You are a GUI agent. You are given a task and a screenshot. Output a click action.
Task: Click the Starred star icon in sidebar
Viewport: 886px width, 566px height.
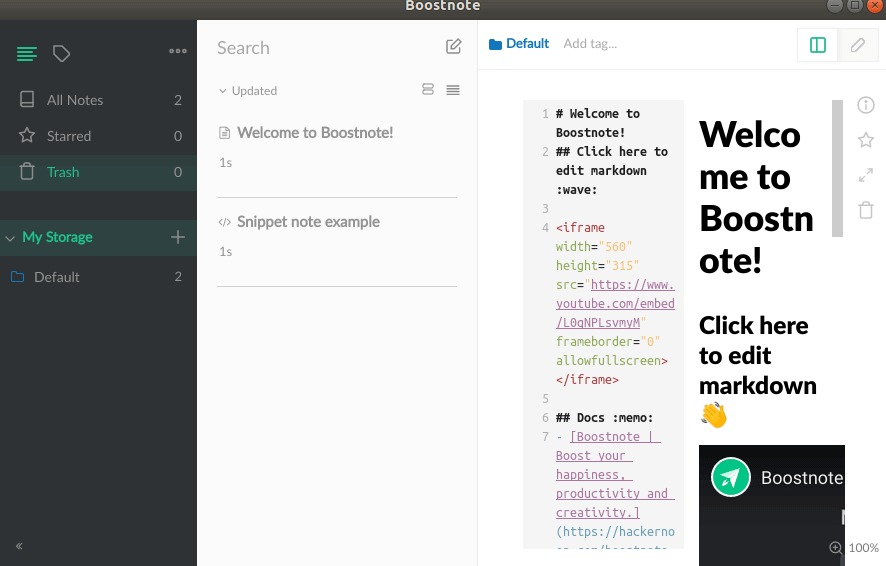(x=27, y=136)
